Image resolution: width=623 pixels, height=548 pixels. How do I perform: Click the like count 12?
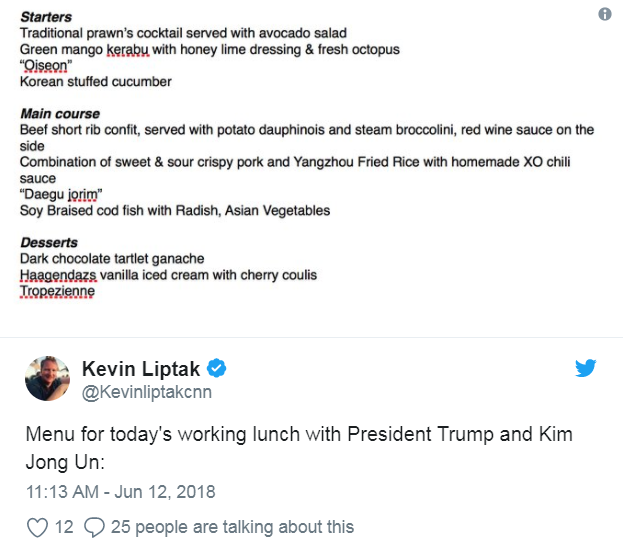tap(64, 526)
